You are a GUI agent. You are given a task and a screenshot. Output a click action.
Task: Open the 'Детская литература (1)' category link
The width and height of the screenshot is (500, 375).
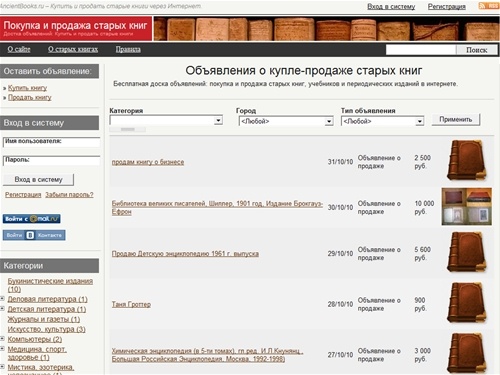(x=47, y=309)
